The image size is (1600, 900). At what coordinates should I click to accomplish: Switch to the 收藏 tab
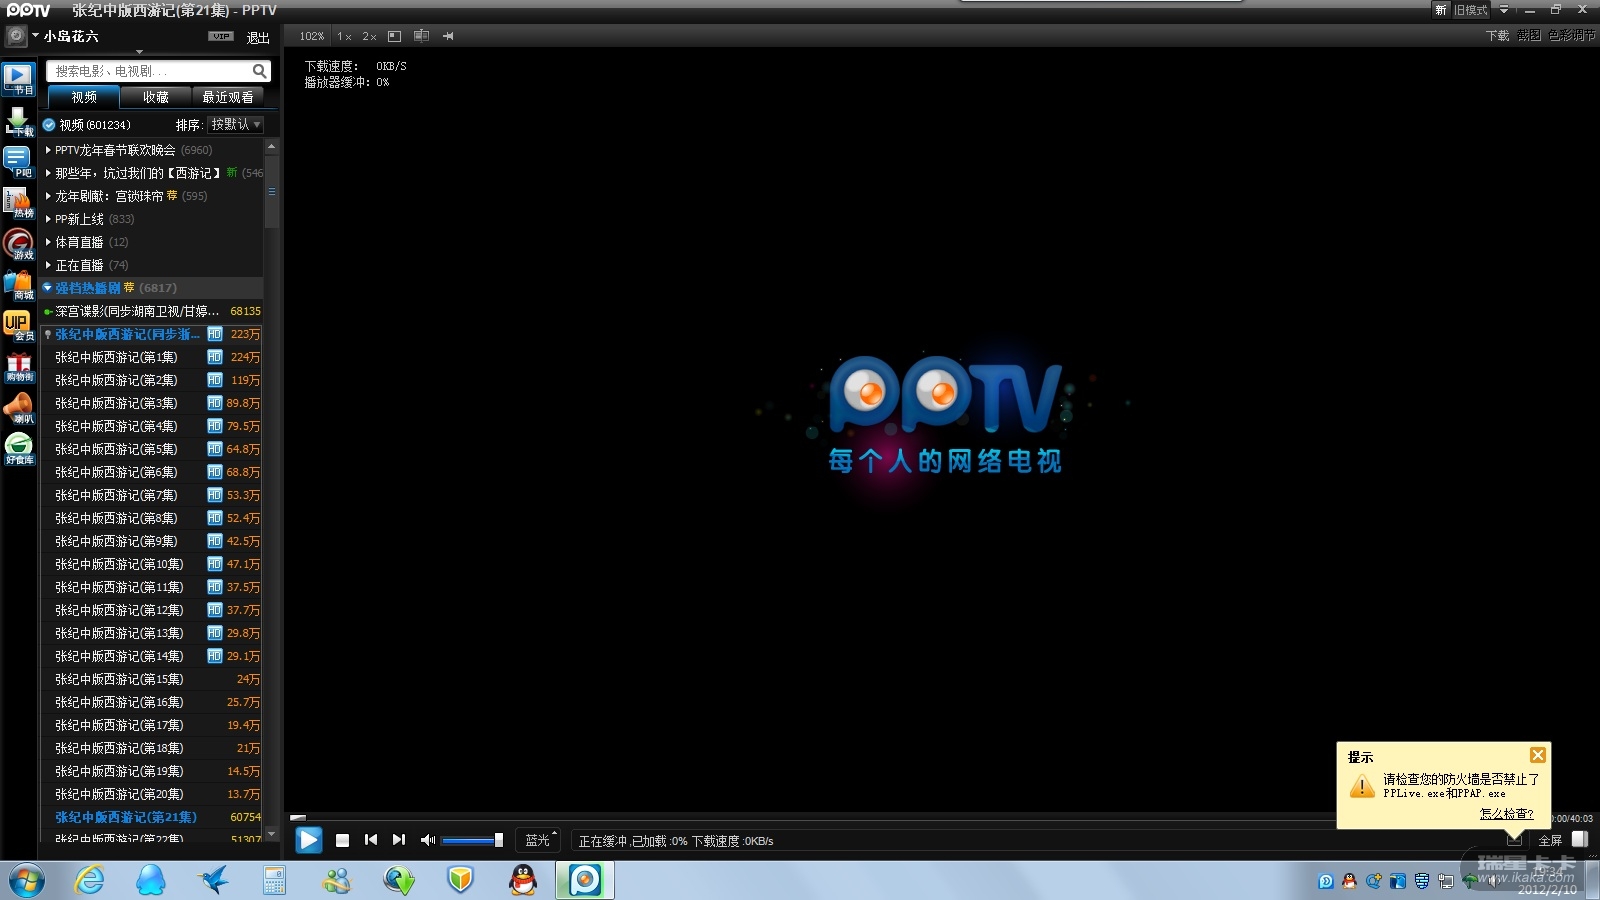156,97
